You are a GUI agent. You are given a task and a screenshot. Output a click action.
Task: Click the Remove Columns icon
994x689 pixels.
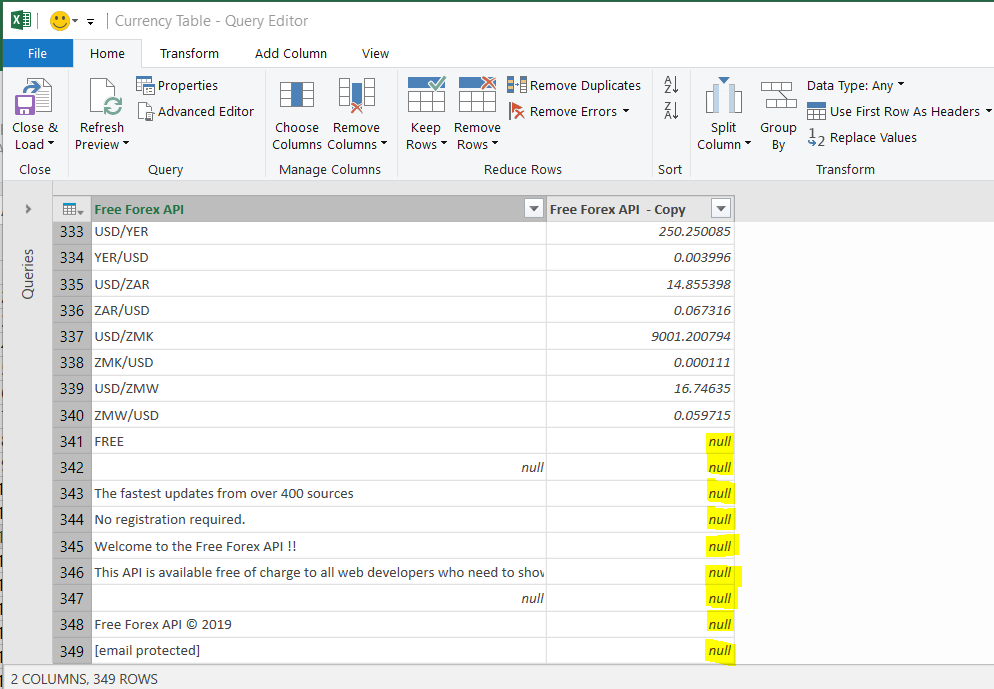click(356, 95)
